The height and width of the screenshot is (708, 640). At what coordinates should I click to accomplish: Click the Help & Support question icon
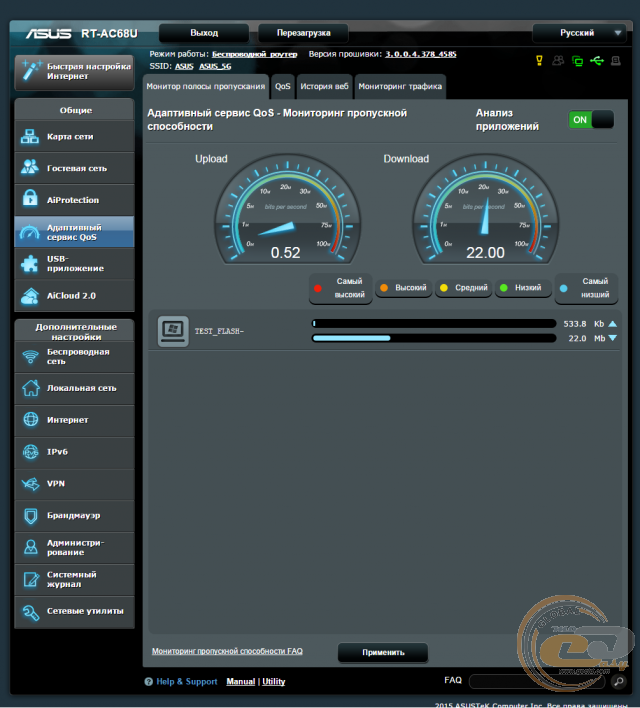coord(149,682)
